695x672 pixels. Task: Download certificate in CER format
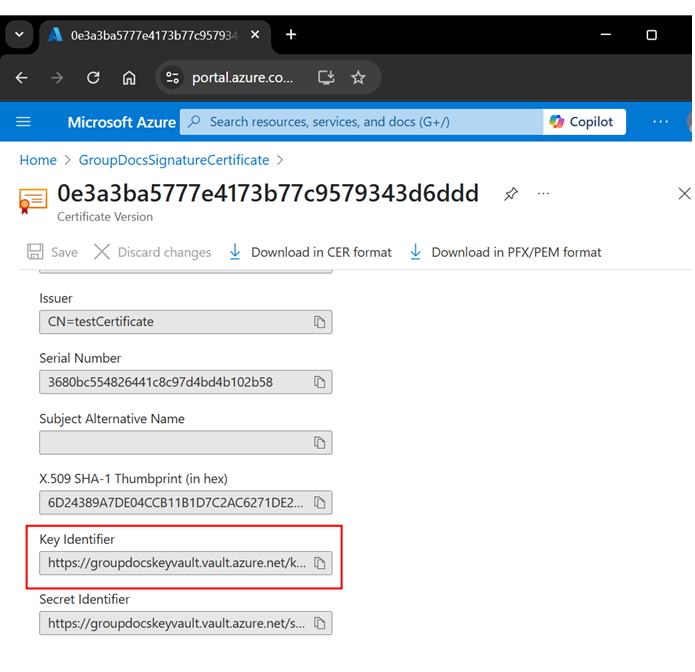(x=310, y=252)
